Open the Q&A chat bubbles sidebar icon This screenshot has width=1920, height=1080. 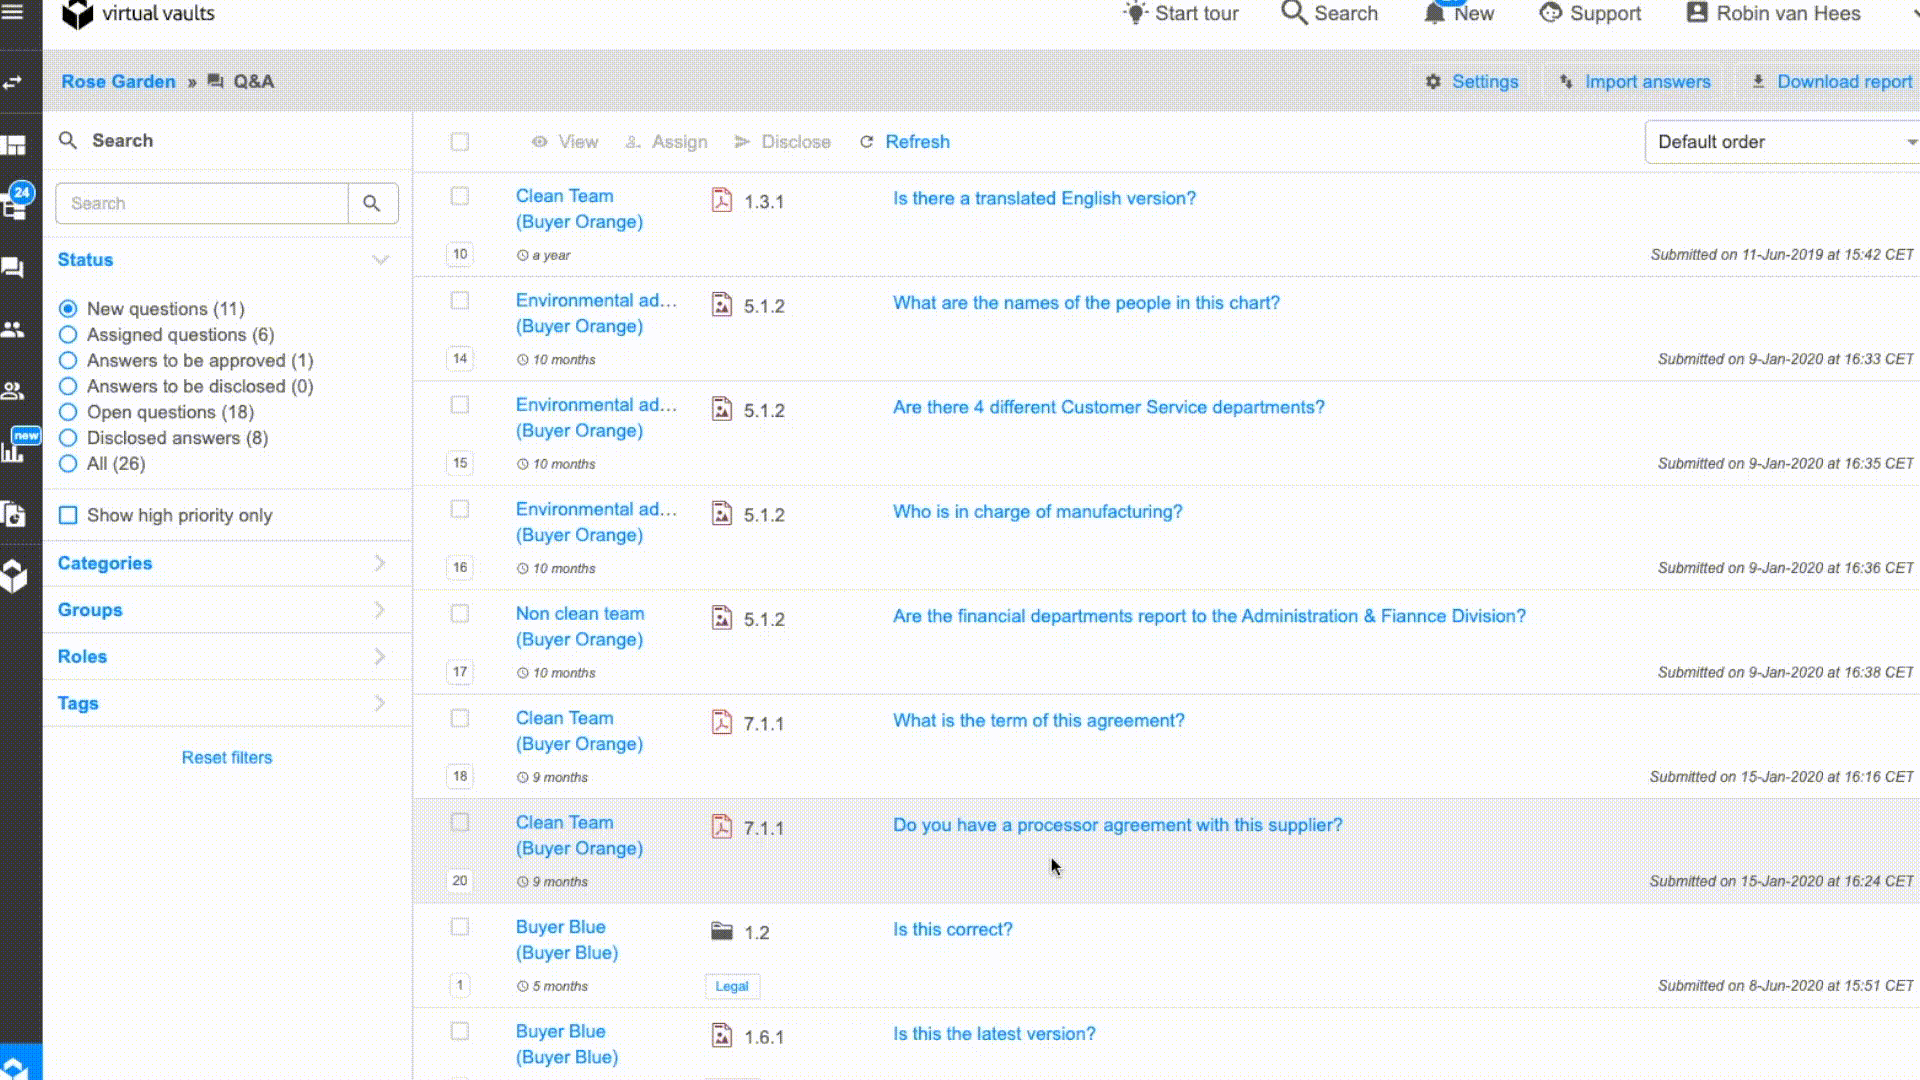click(x=13, y=268)
